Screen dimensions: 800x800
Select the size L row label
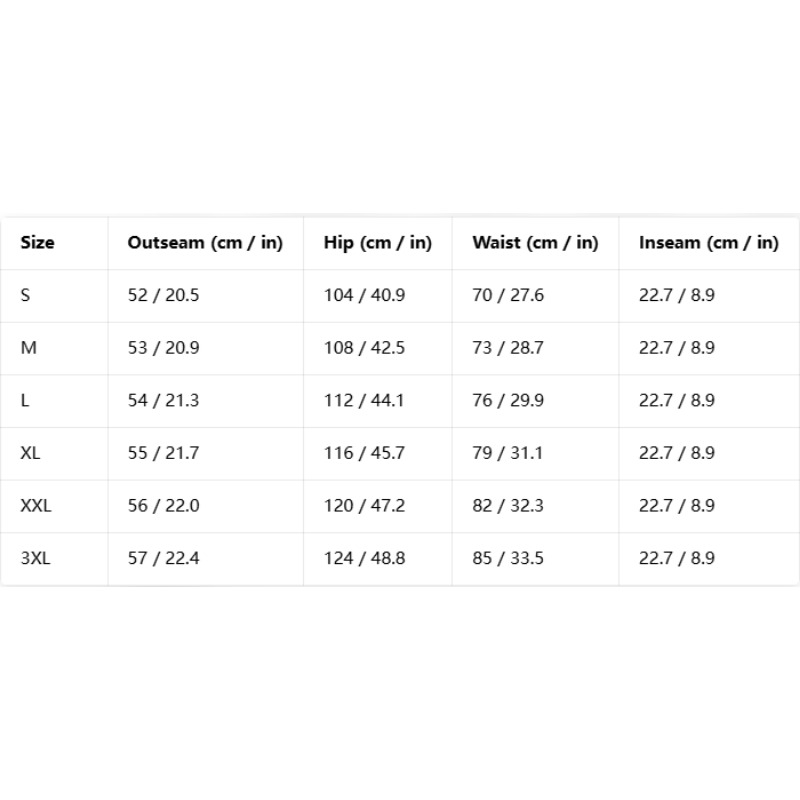24,400
